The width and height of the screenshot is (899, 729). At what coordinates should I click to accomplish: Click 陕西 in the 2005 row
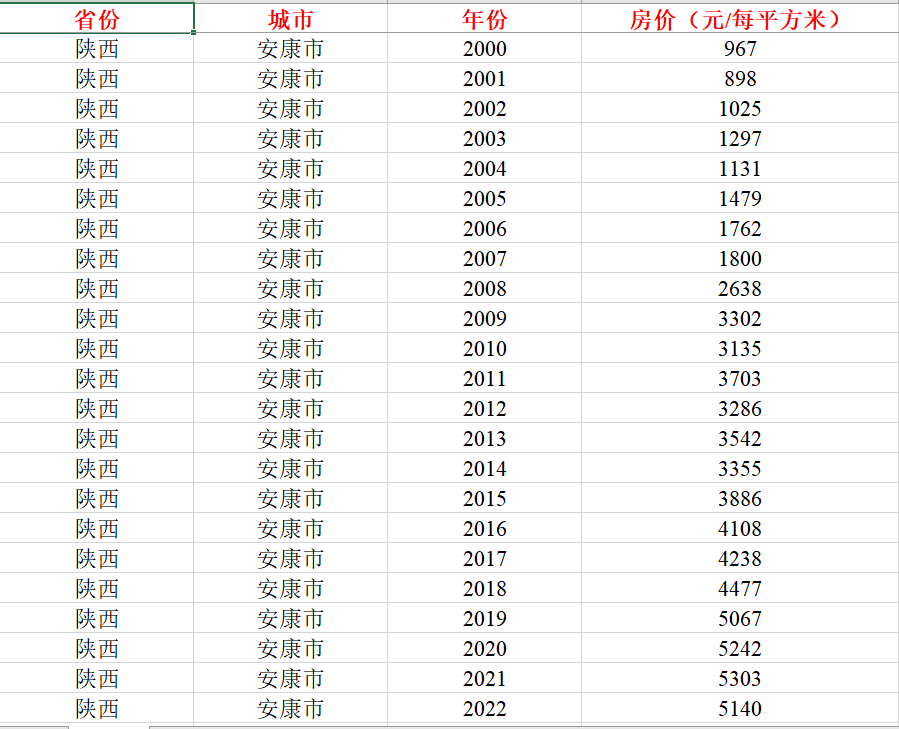96,198
